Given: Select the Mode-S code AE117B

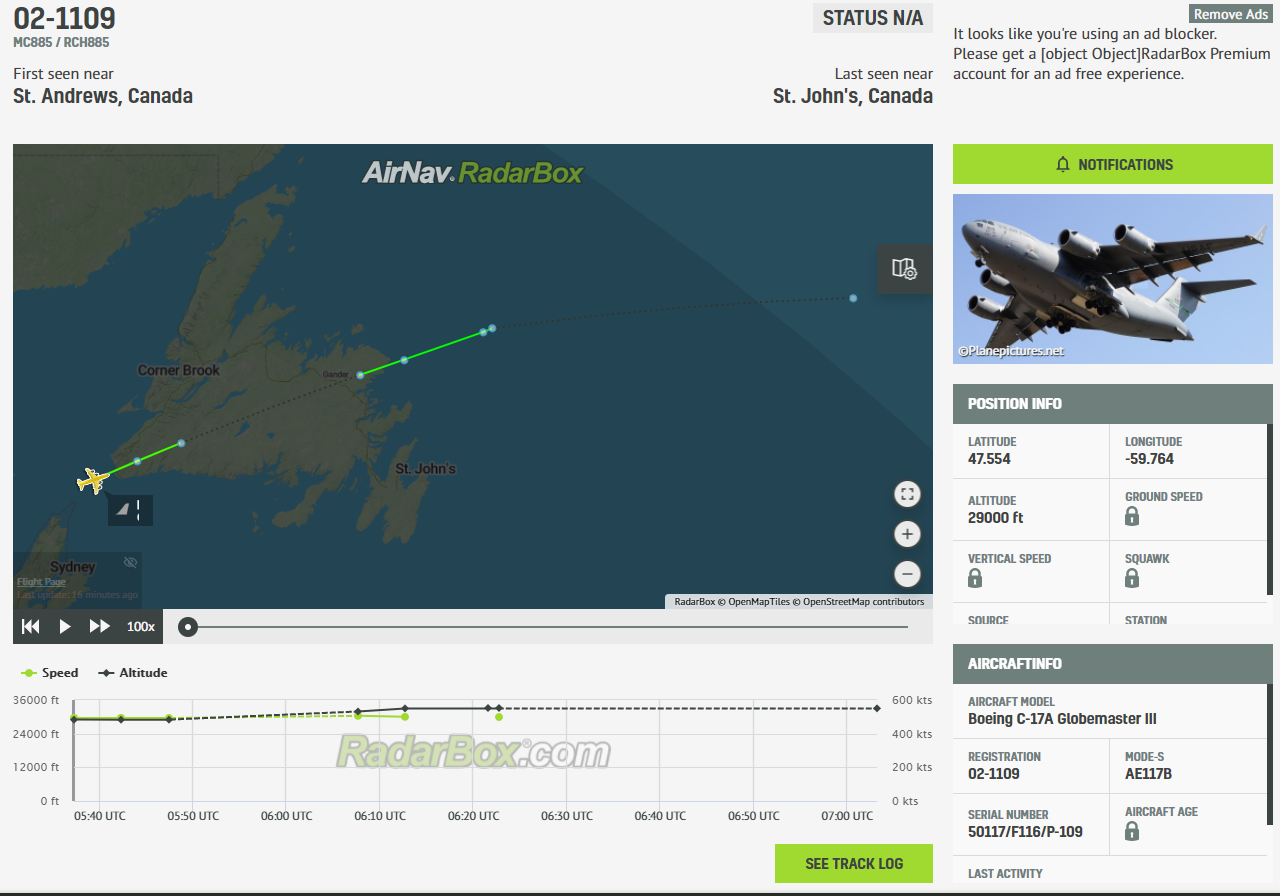Looking at the screenshot, I should (1149, 774).
